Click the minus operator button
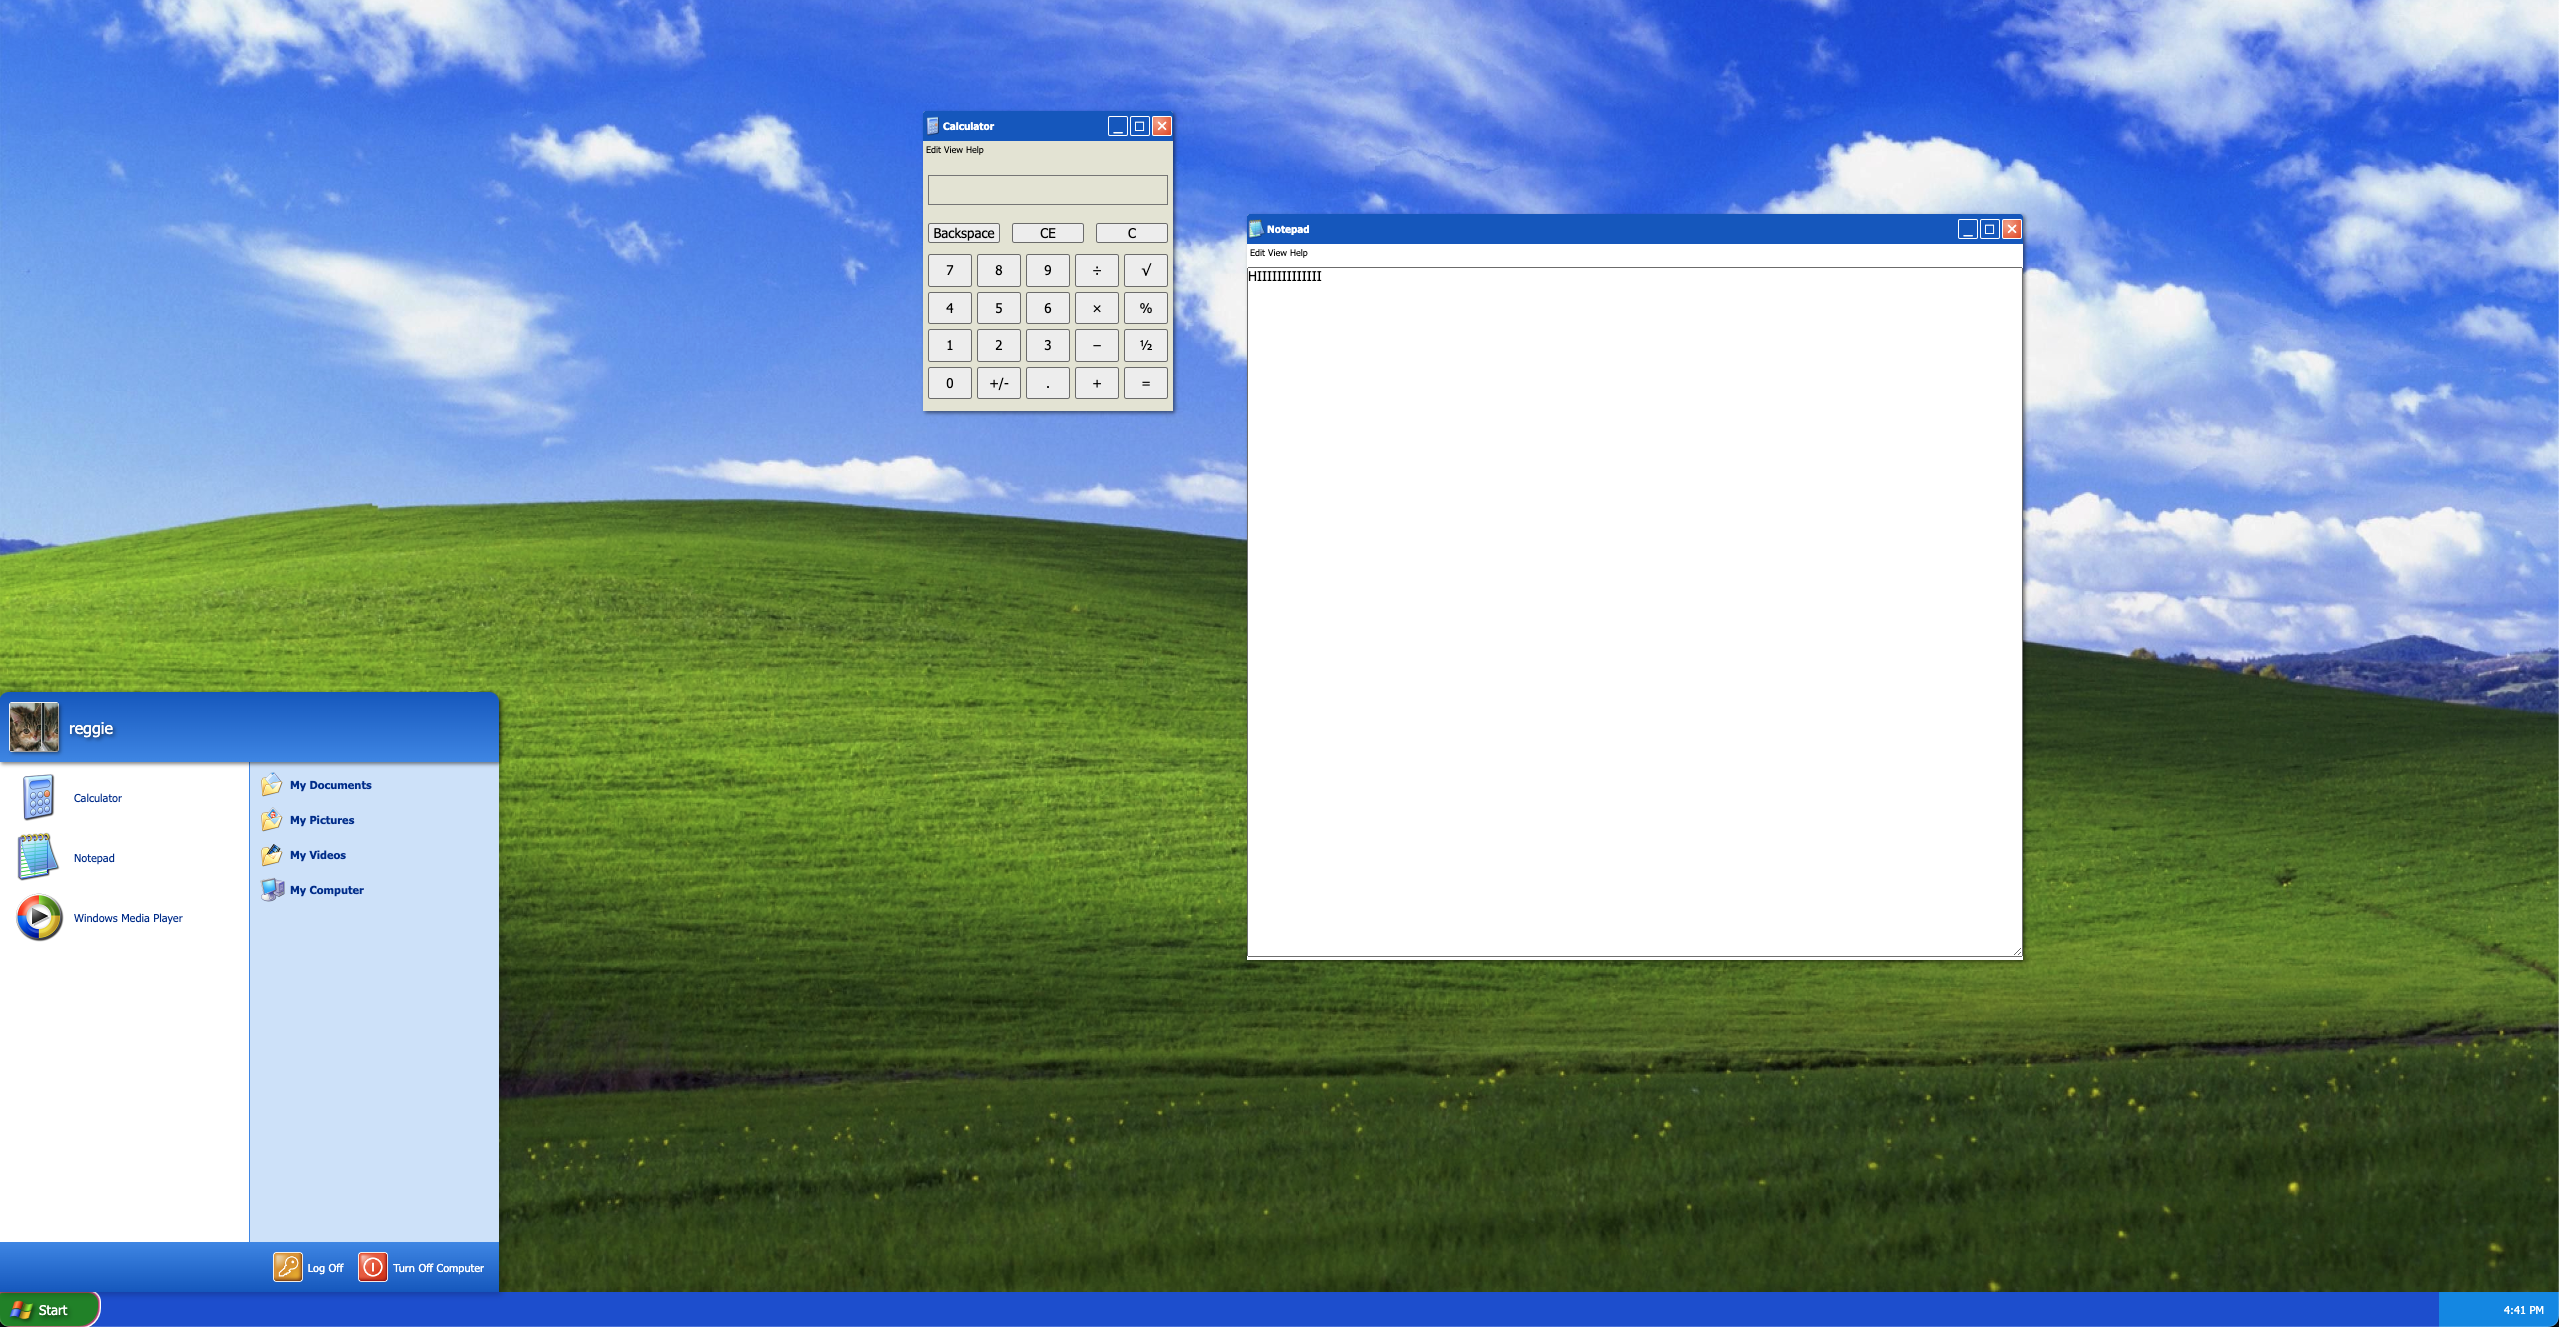2559x1327 pixels. (1097, 345)
